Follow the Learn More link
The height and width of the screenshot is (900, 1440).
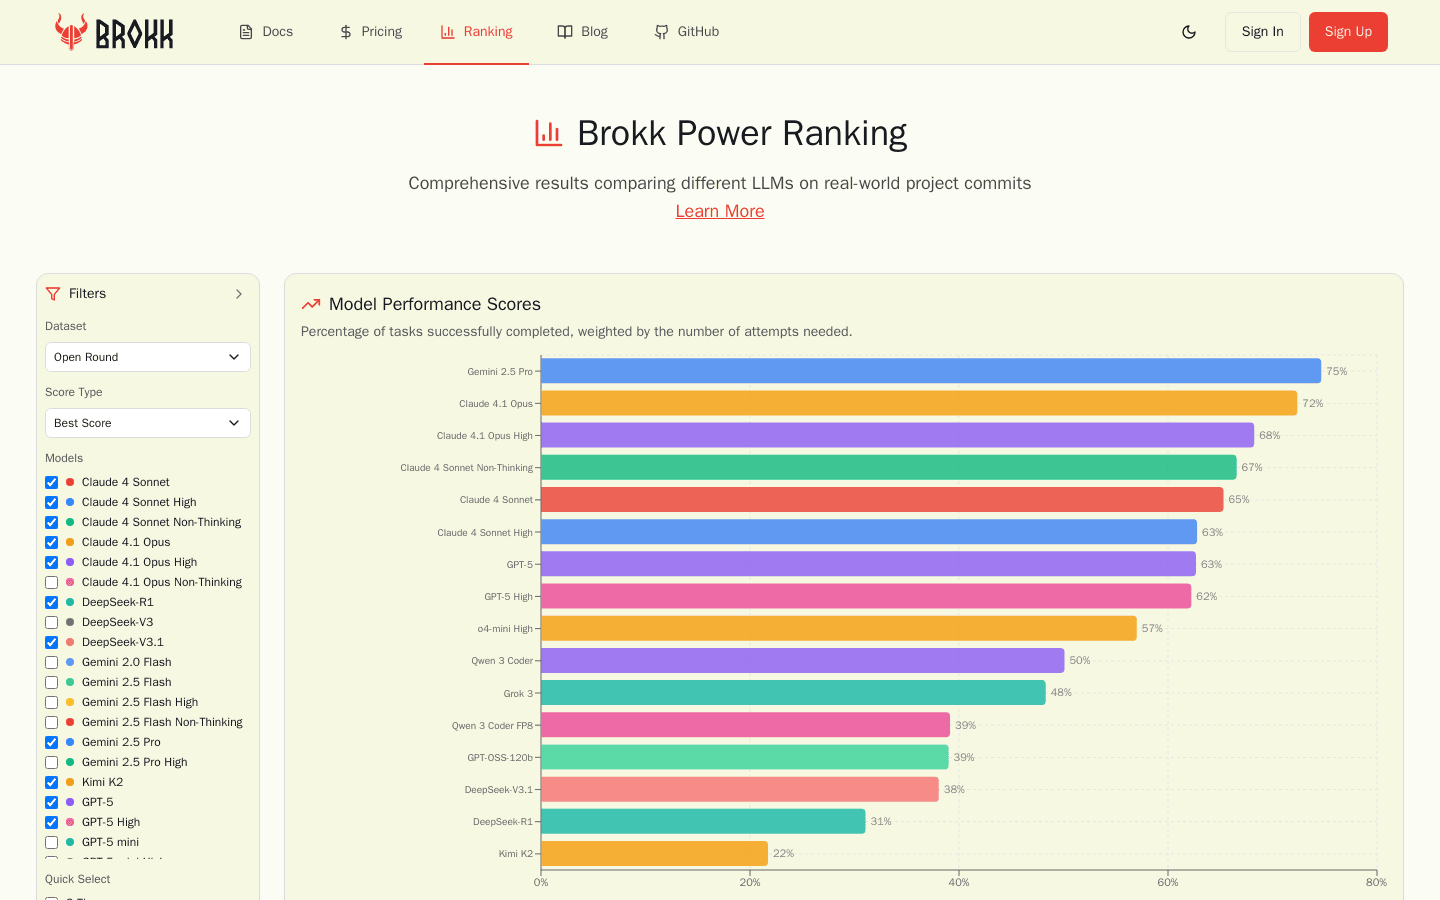point(720,211)
